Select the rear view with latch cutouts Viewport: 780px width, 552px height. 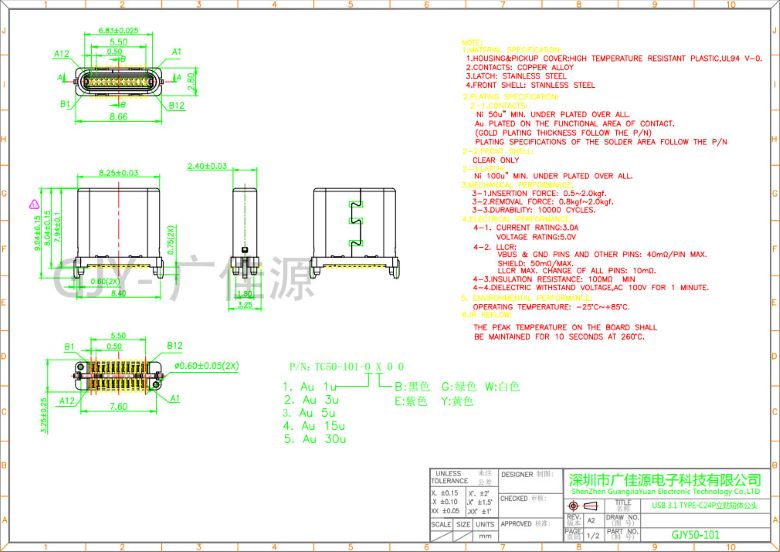[x=354, y=233]
